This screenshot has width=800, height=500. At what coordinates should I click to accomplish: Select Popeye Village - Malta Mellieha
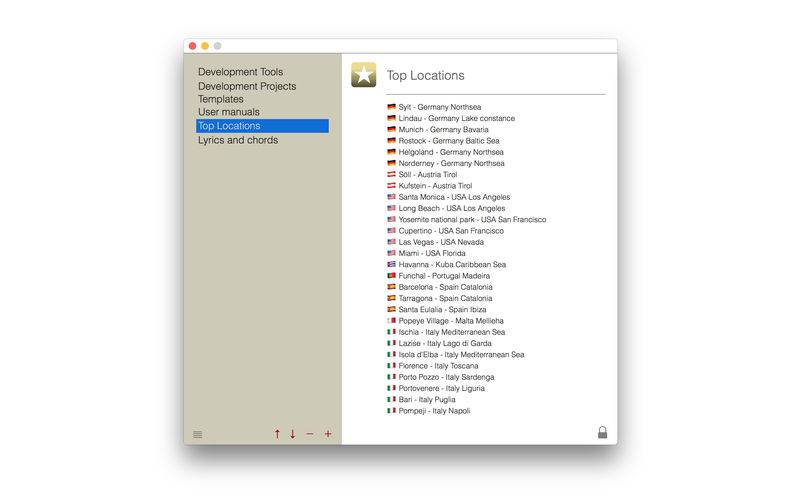click(x=451, y=320)
